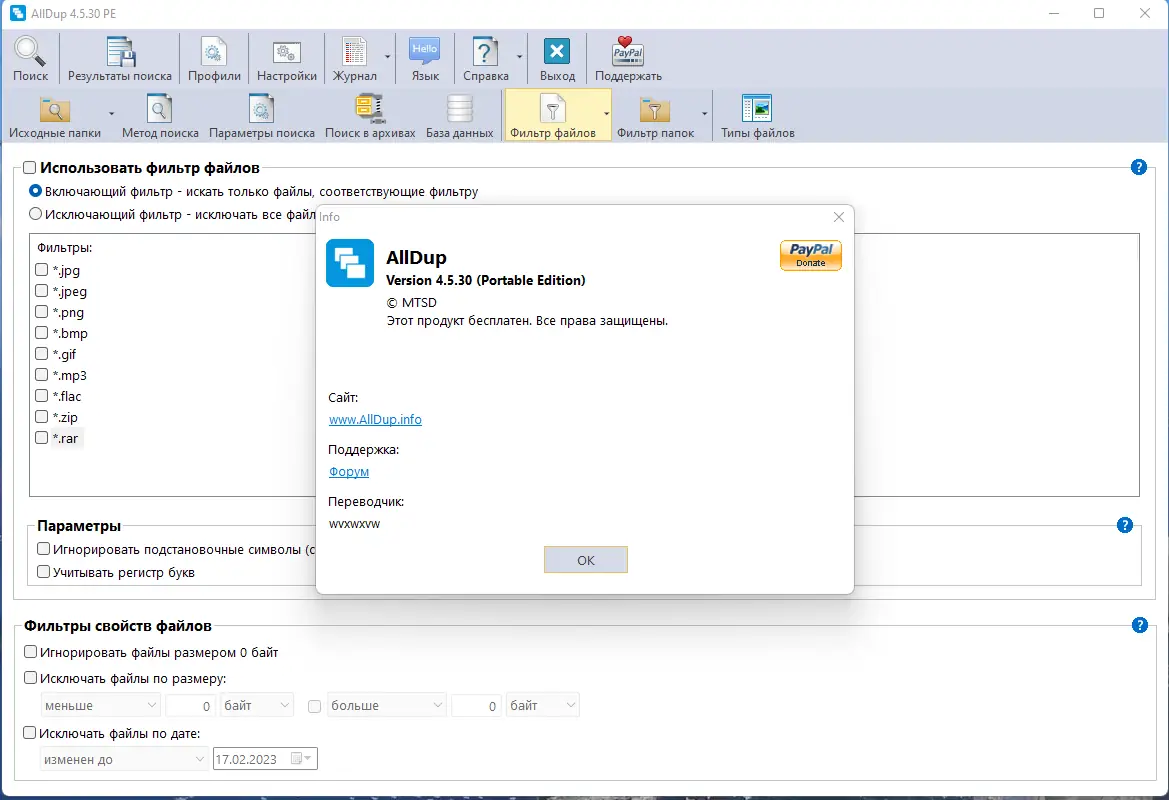The height and width of the screenshot is (800, 1169).
Task: Open the Типы файлов section
Action: pos(757,116)
